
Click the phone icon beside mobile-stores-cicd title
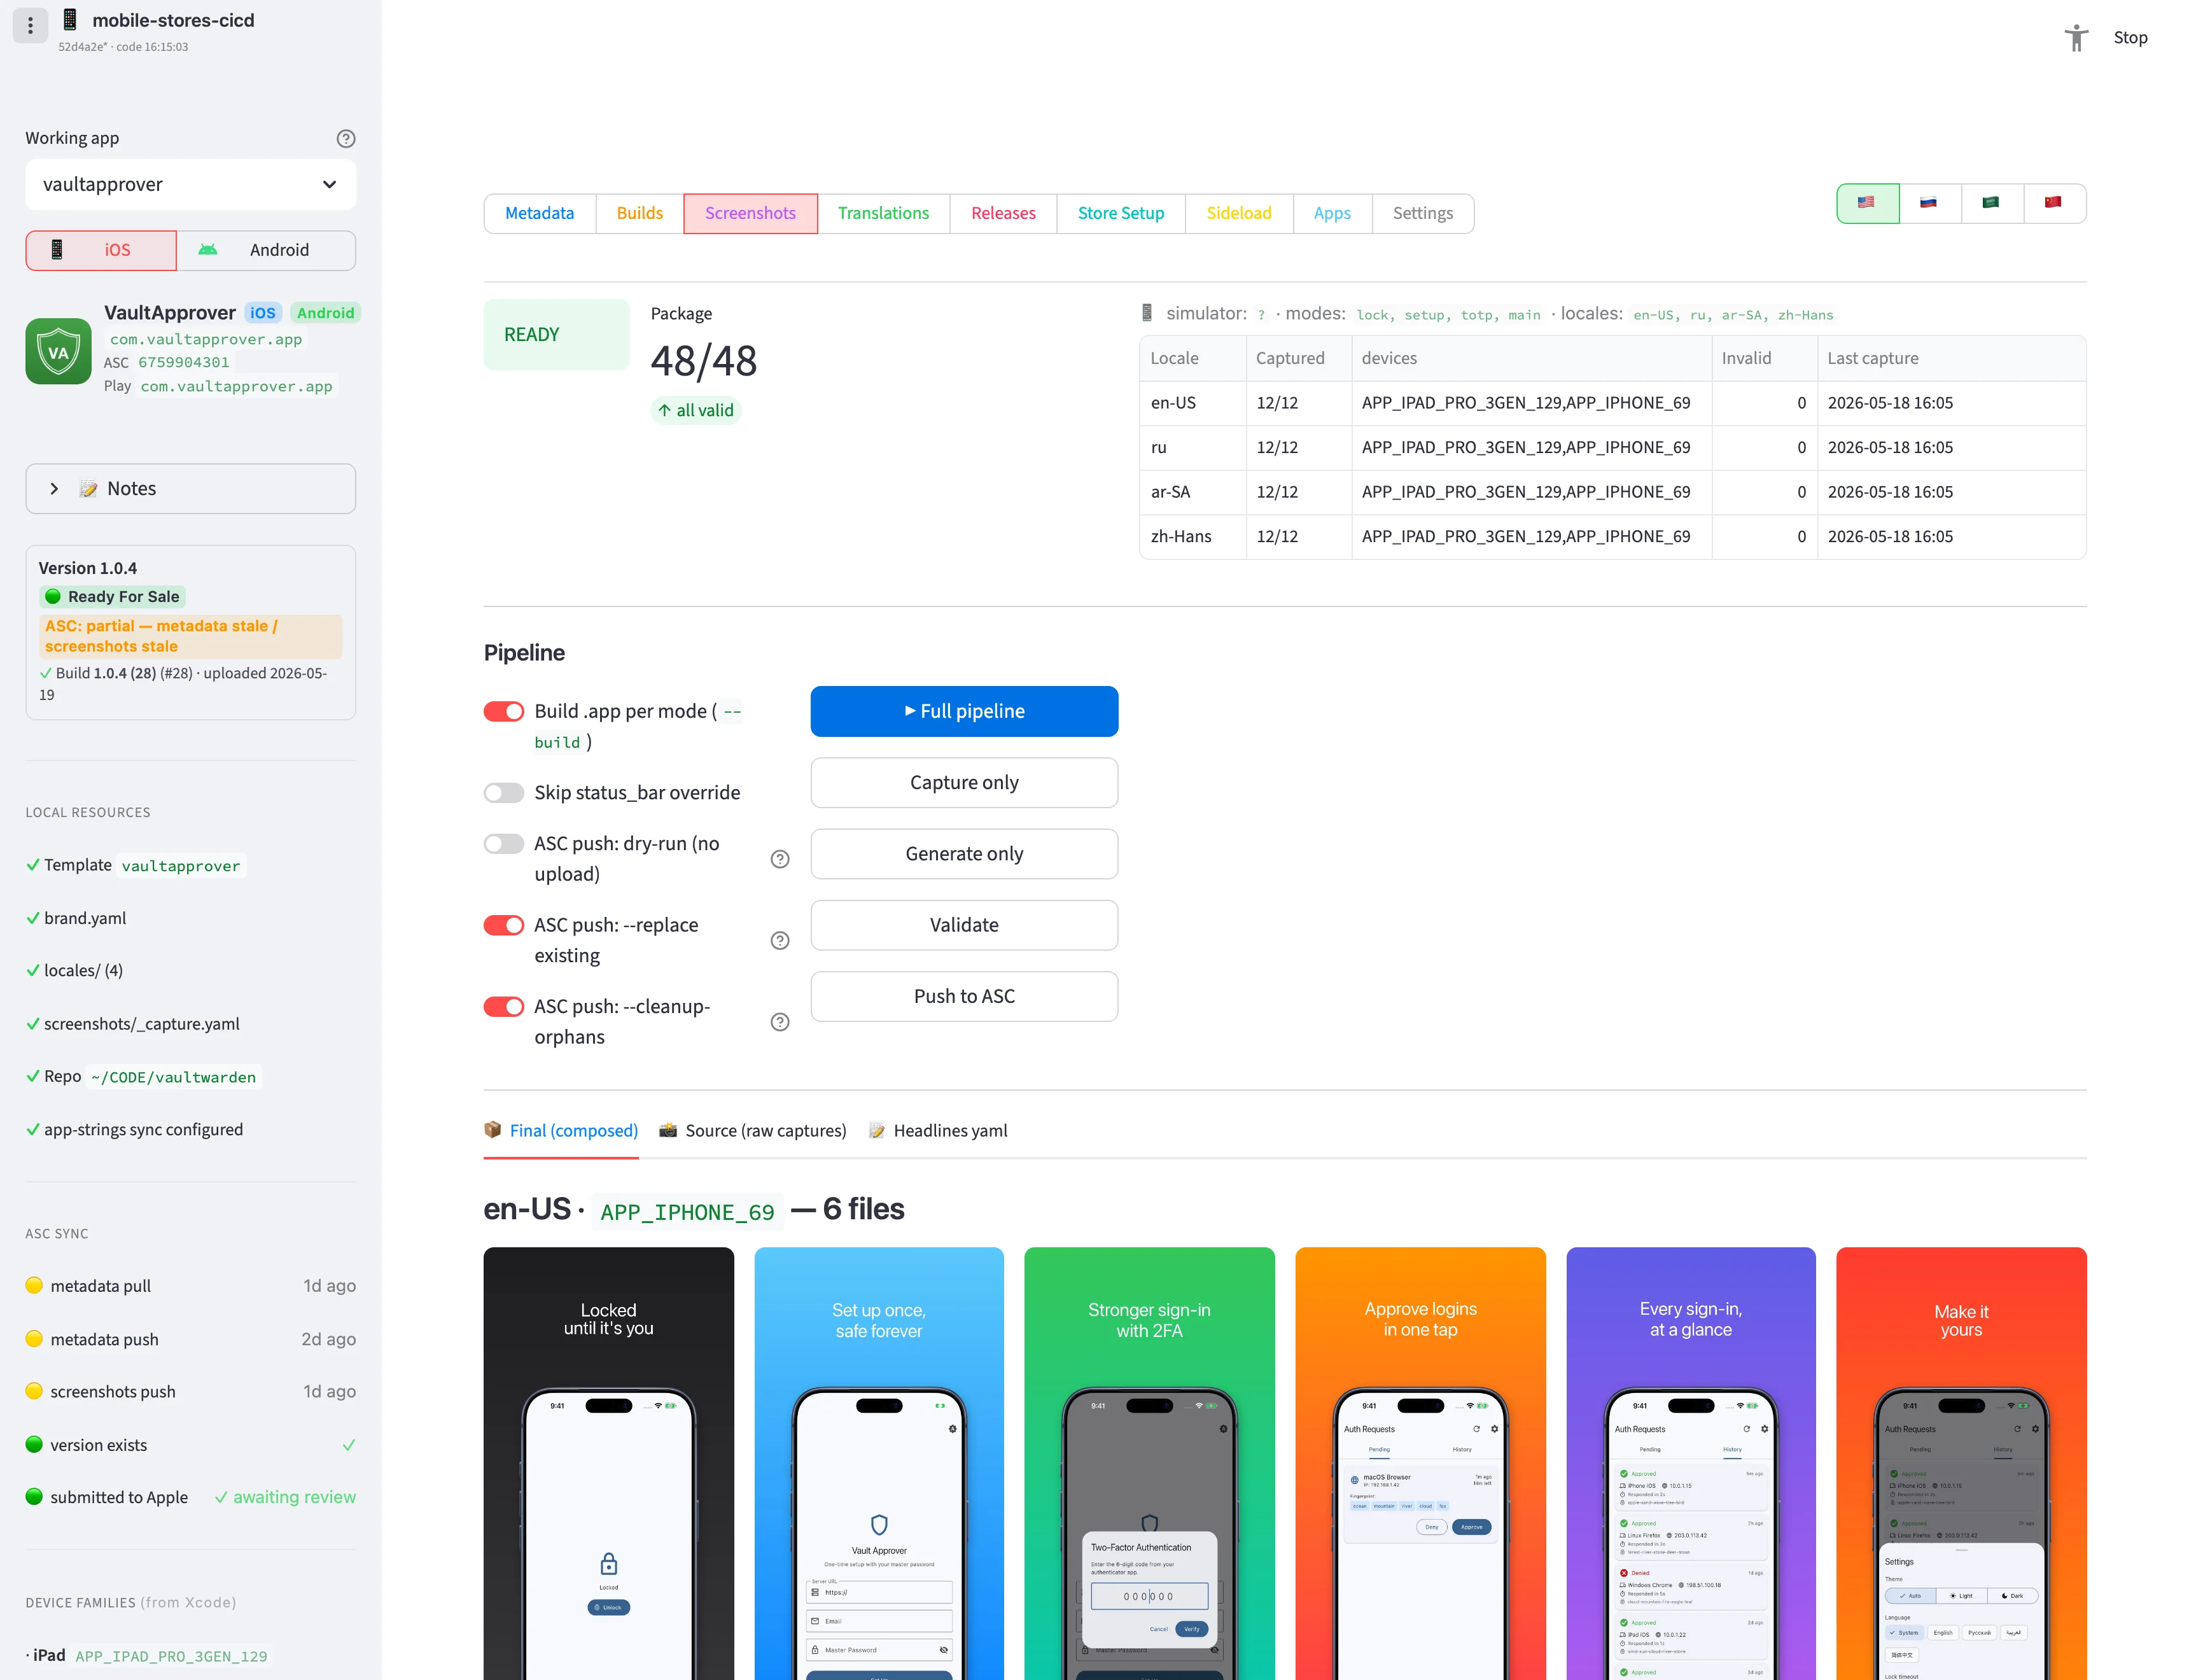click(70, 20)
